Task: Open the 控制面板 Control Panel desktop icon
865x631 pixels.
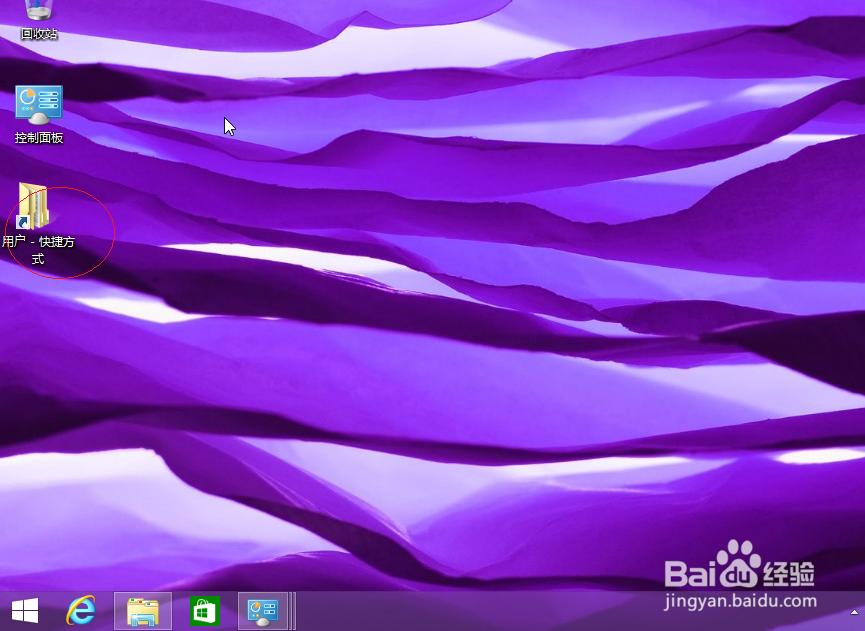Action: click(38, 105)
